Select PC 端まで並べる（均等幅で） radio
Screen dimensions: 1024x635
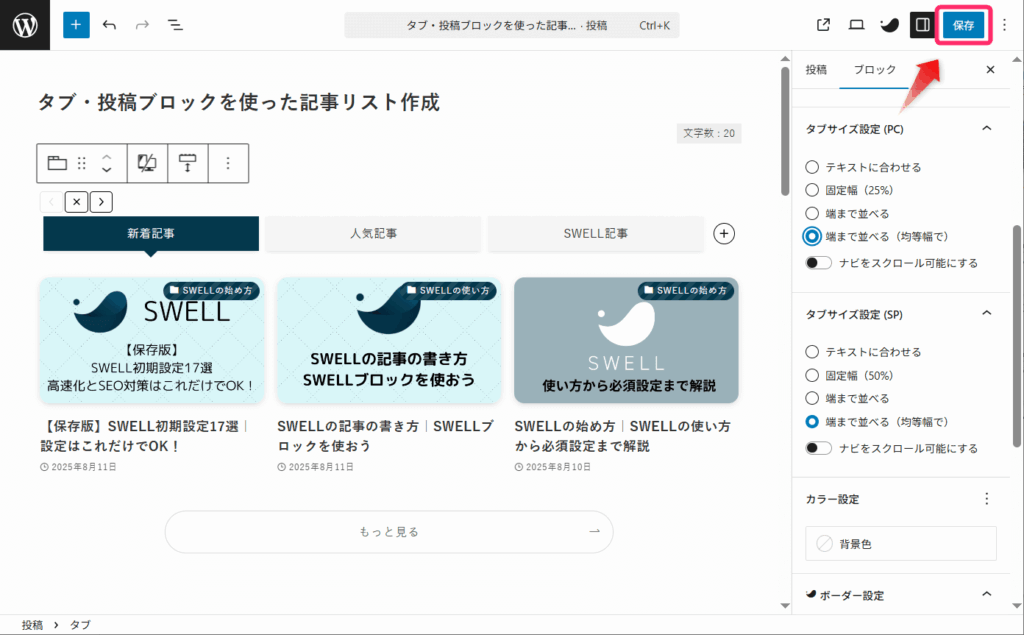[x=812, y=236]
